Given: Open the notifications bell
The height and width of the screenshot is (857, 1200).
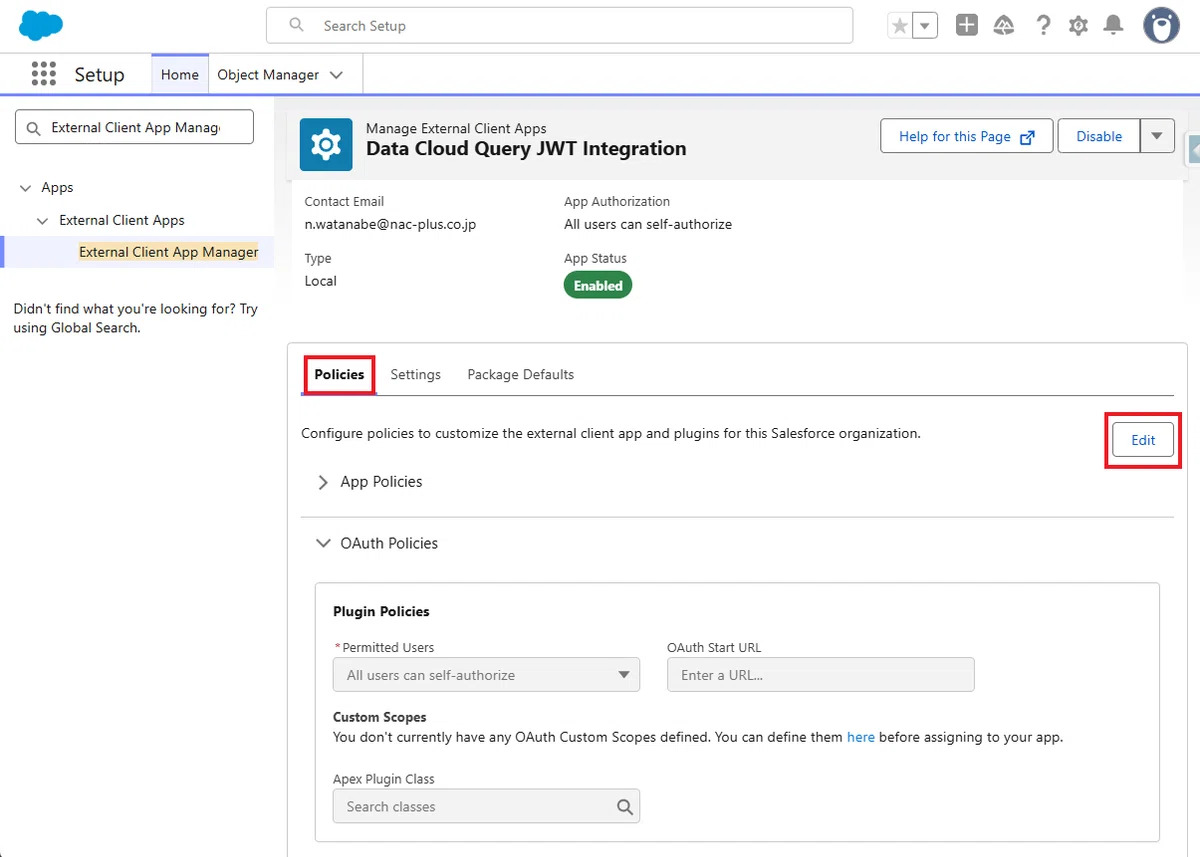Looking at the screenshot, I should [x=1113, y=26].
